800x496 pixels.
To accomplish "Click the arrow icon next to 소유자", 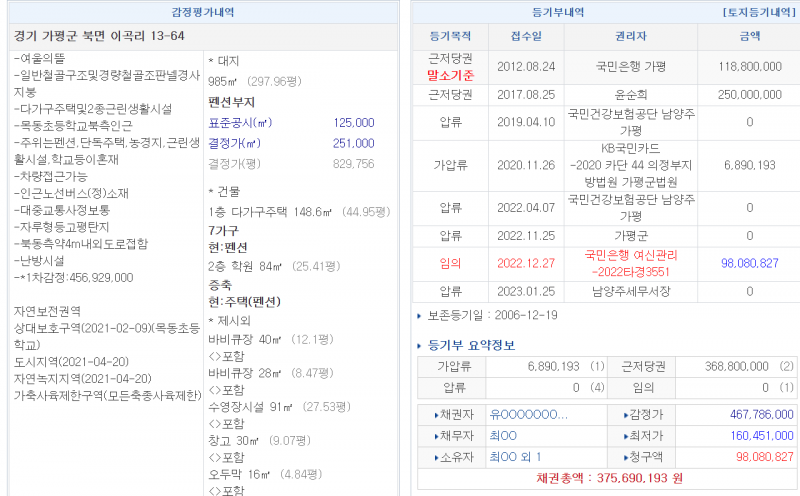I will (x=436, y=457).
